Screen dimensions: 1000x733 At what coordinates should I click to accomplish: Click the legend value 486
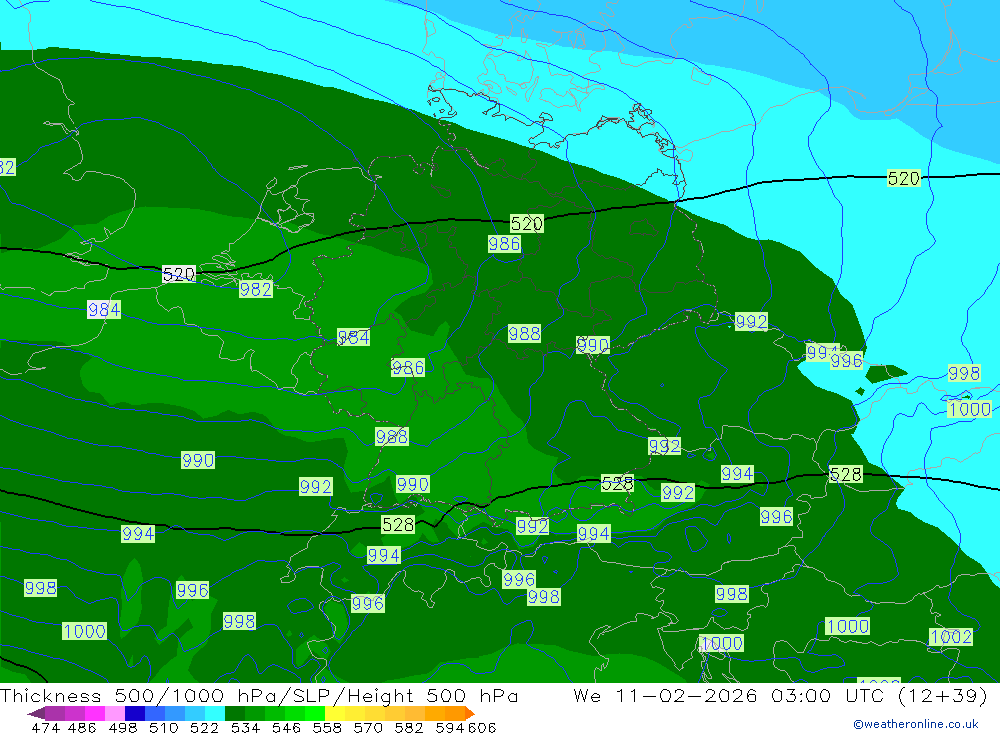pyautogui.click(x=82, y=728)
